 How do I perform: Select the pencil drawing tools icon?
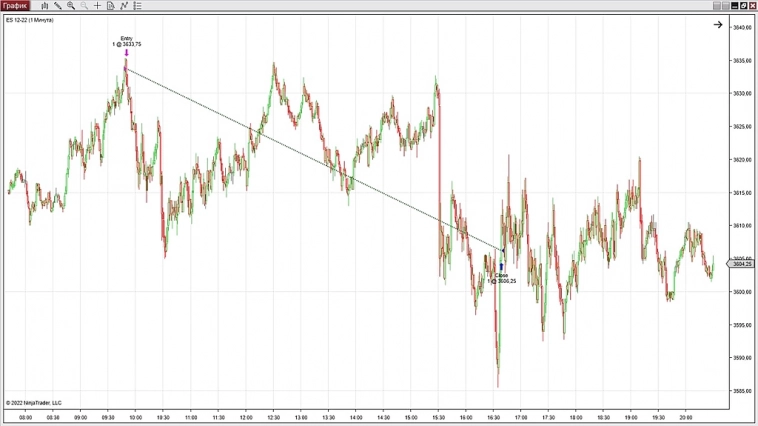pos(58,6)
